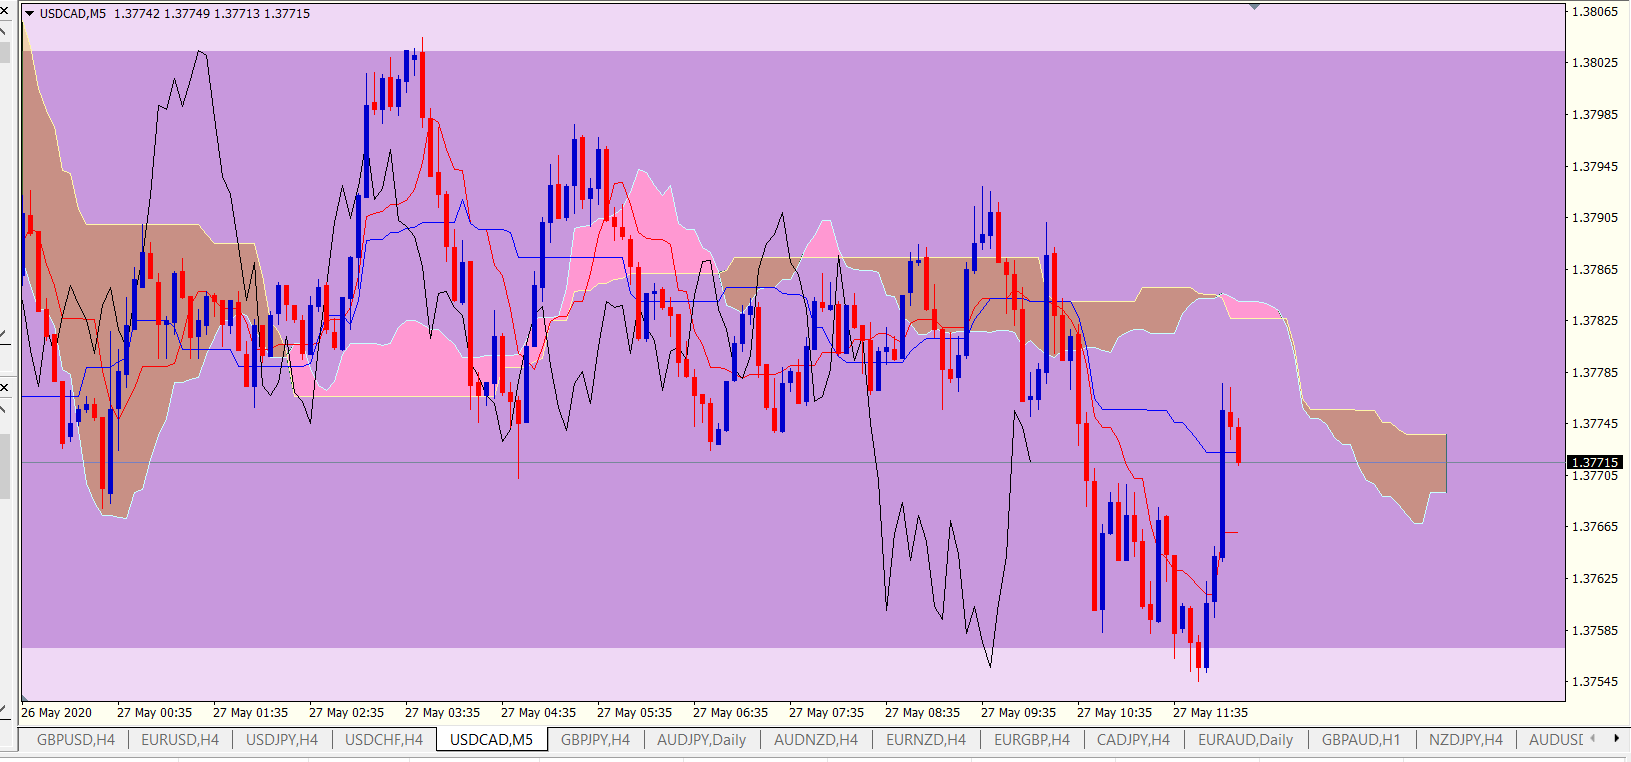The height and width of the screenshot is (762, 1631).
Task: Click the 1.37785 price scale label
Action: coord(1595,373)
